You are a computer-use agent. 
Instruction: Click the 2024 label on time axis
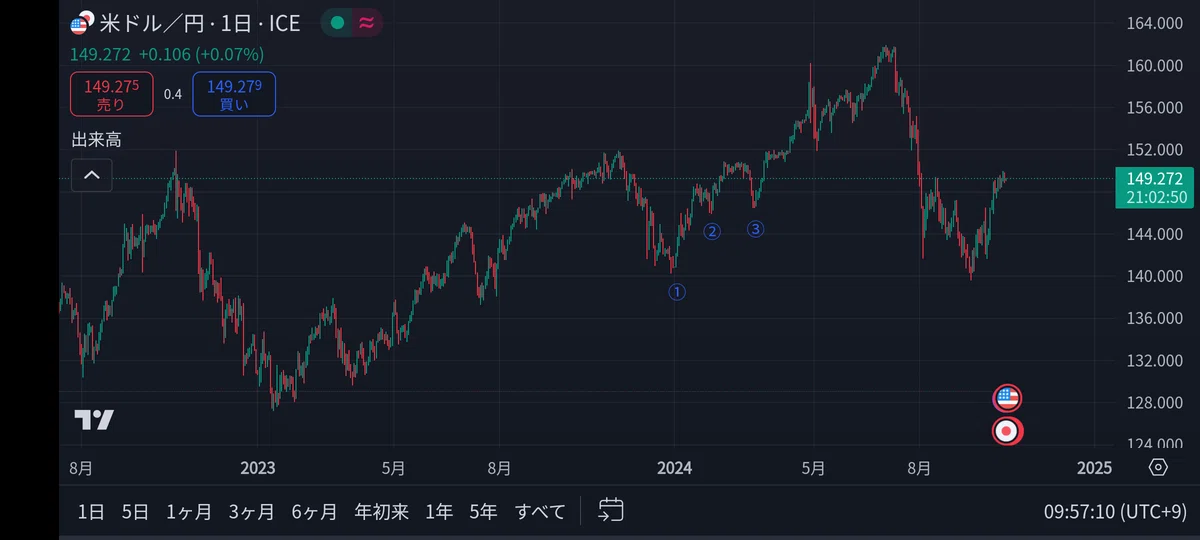click(x=674, y=468)
